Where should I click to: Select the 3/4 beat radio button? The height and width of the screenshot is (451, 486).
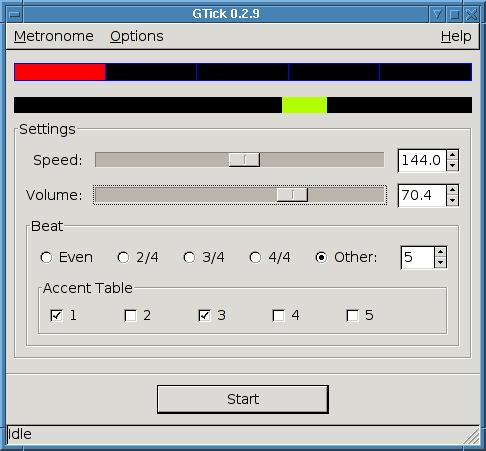click(x=189, y=257)
